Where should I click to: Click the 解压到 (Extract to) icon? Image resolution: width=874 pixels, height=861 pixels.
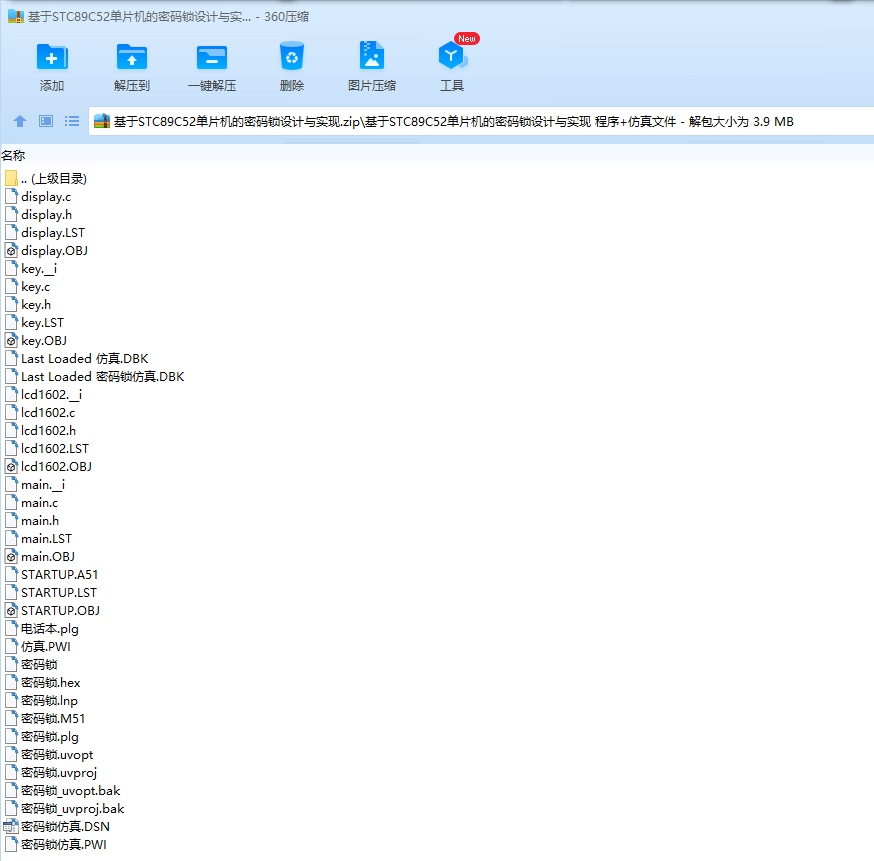coord(132,57)
